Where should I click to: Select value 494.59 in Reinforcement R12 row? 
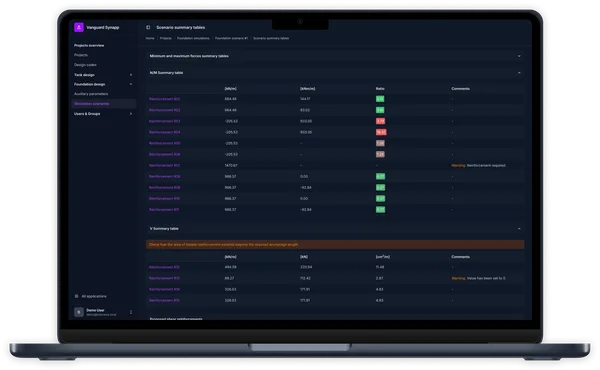point(230,267)
